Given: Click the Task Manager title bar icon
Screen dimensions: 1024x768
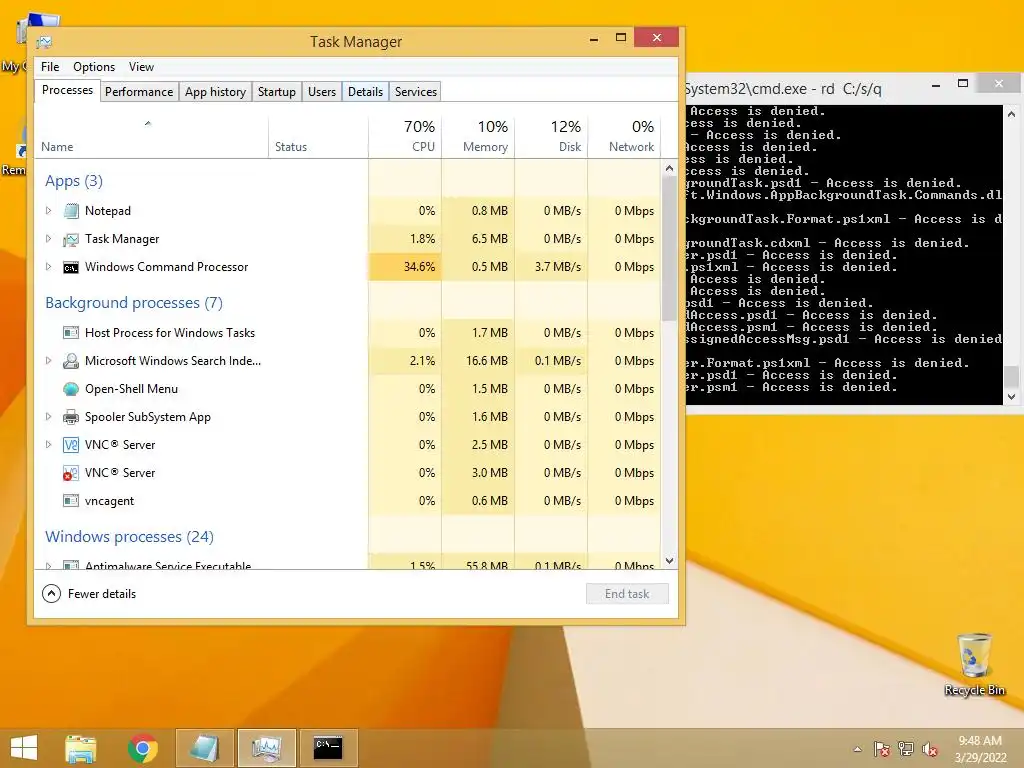Looking at the screenshot, I should pyautogui.click(x=44, y=42).
